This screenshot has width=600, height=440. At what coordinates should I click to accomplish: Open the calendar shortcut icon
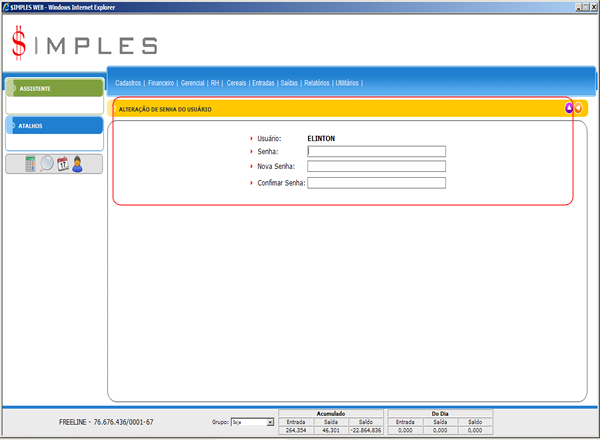62,164
